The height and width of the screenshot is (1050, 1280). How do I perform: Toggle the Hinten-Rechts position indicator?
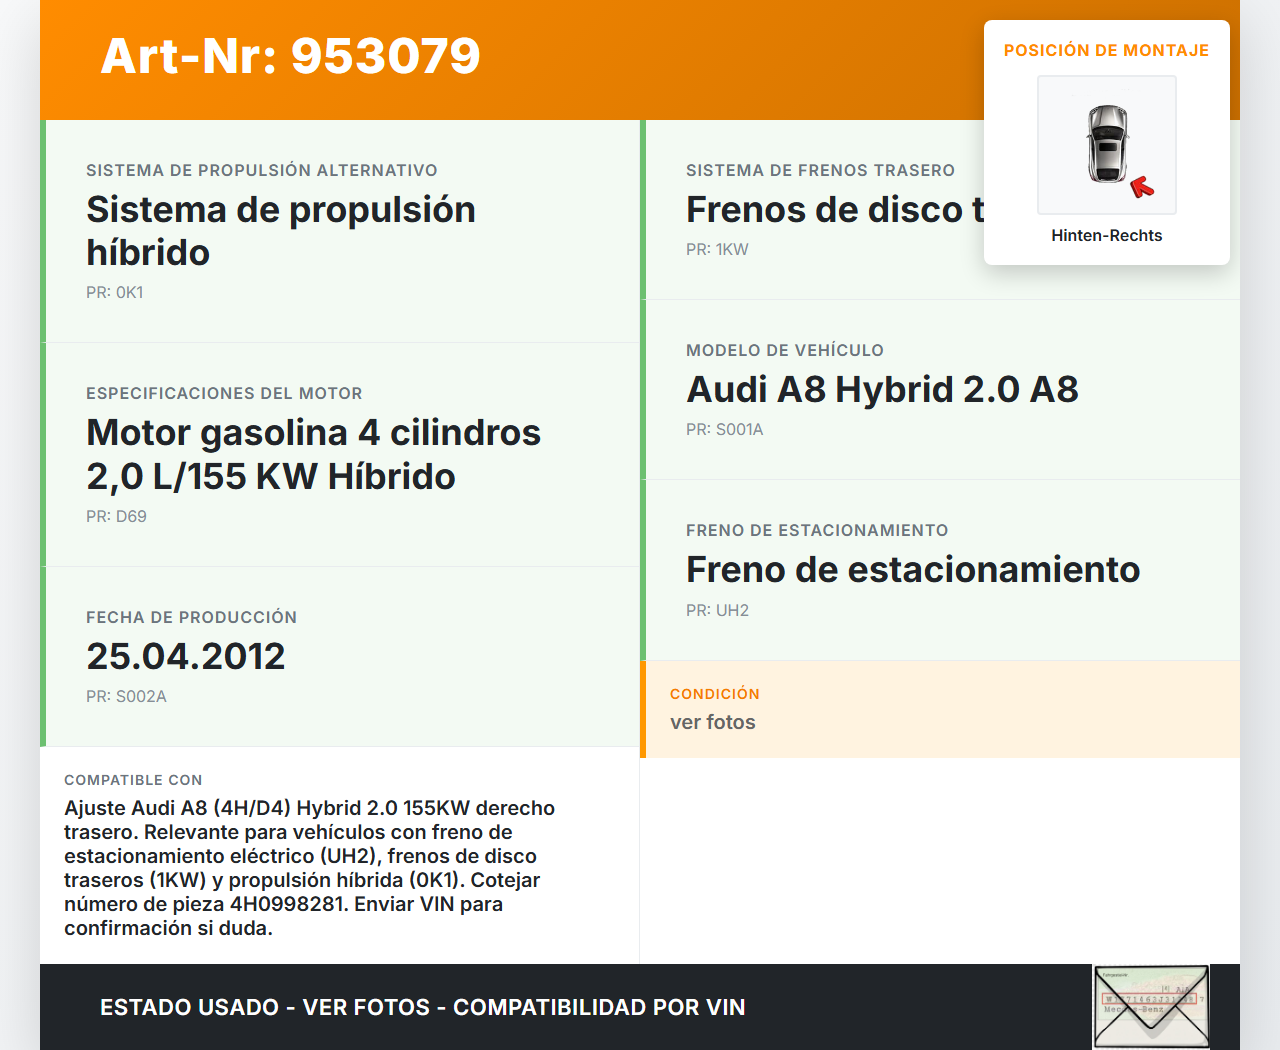tap(1106, 235)
